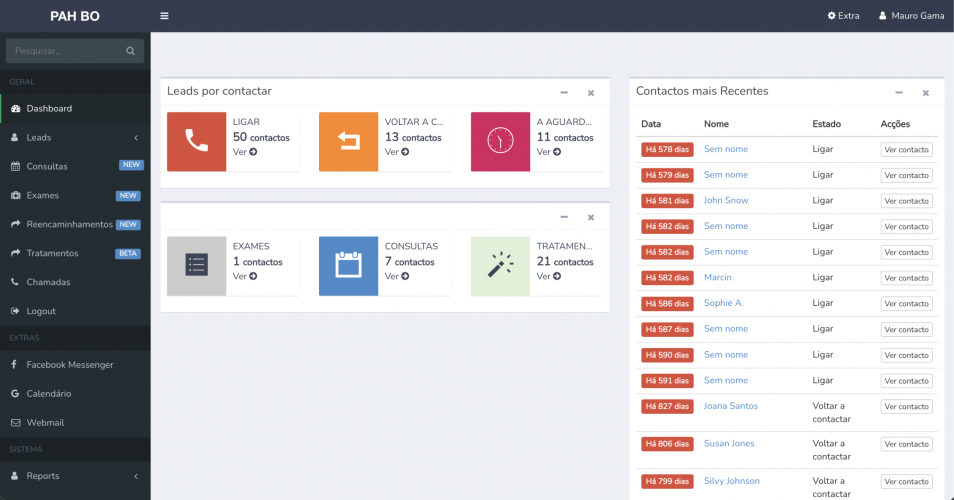The width and height of the screenshot is (954, 500).
Task: Click Ver contacto for John Snow
Action: point(906,201)
